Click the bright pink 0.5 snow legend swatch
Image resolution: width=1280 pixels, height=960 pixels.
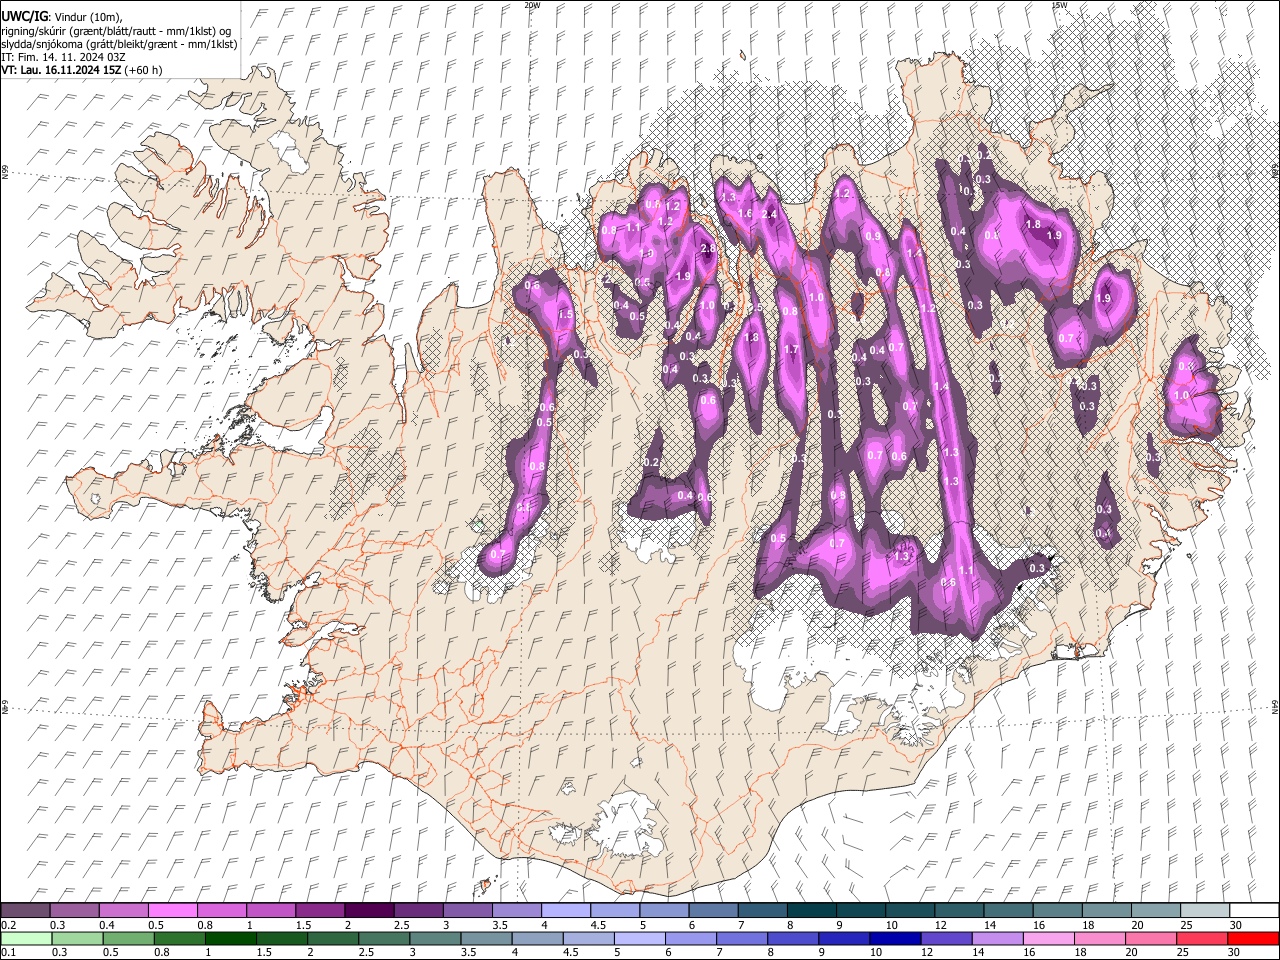[172, 910]
